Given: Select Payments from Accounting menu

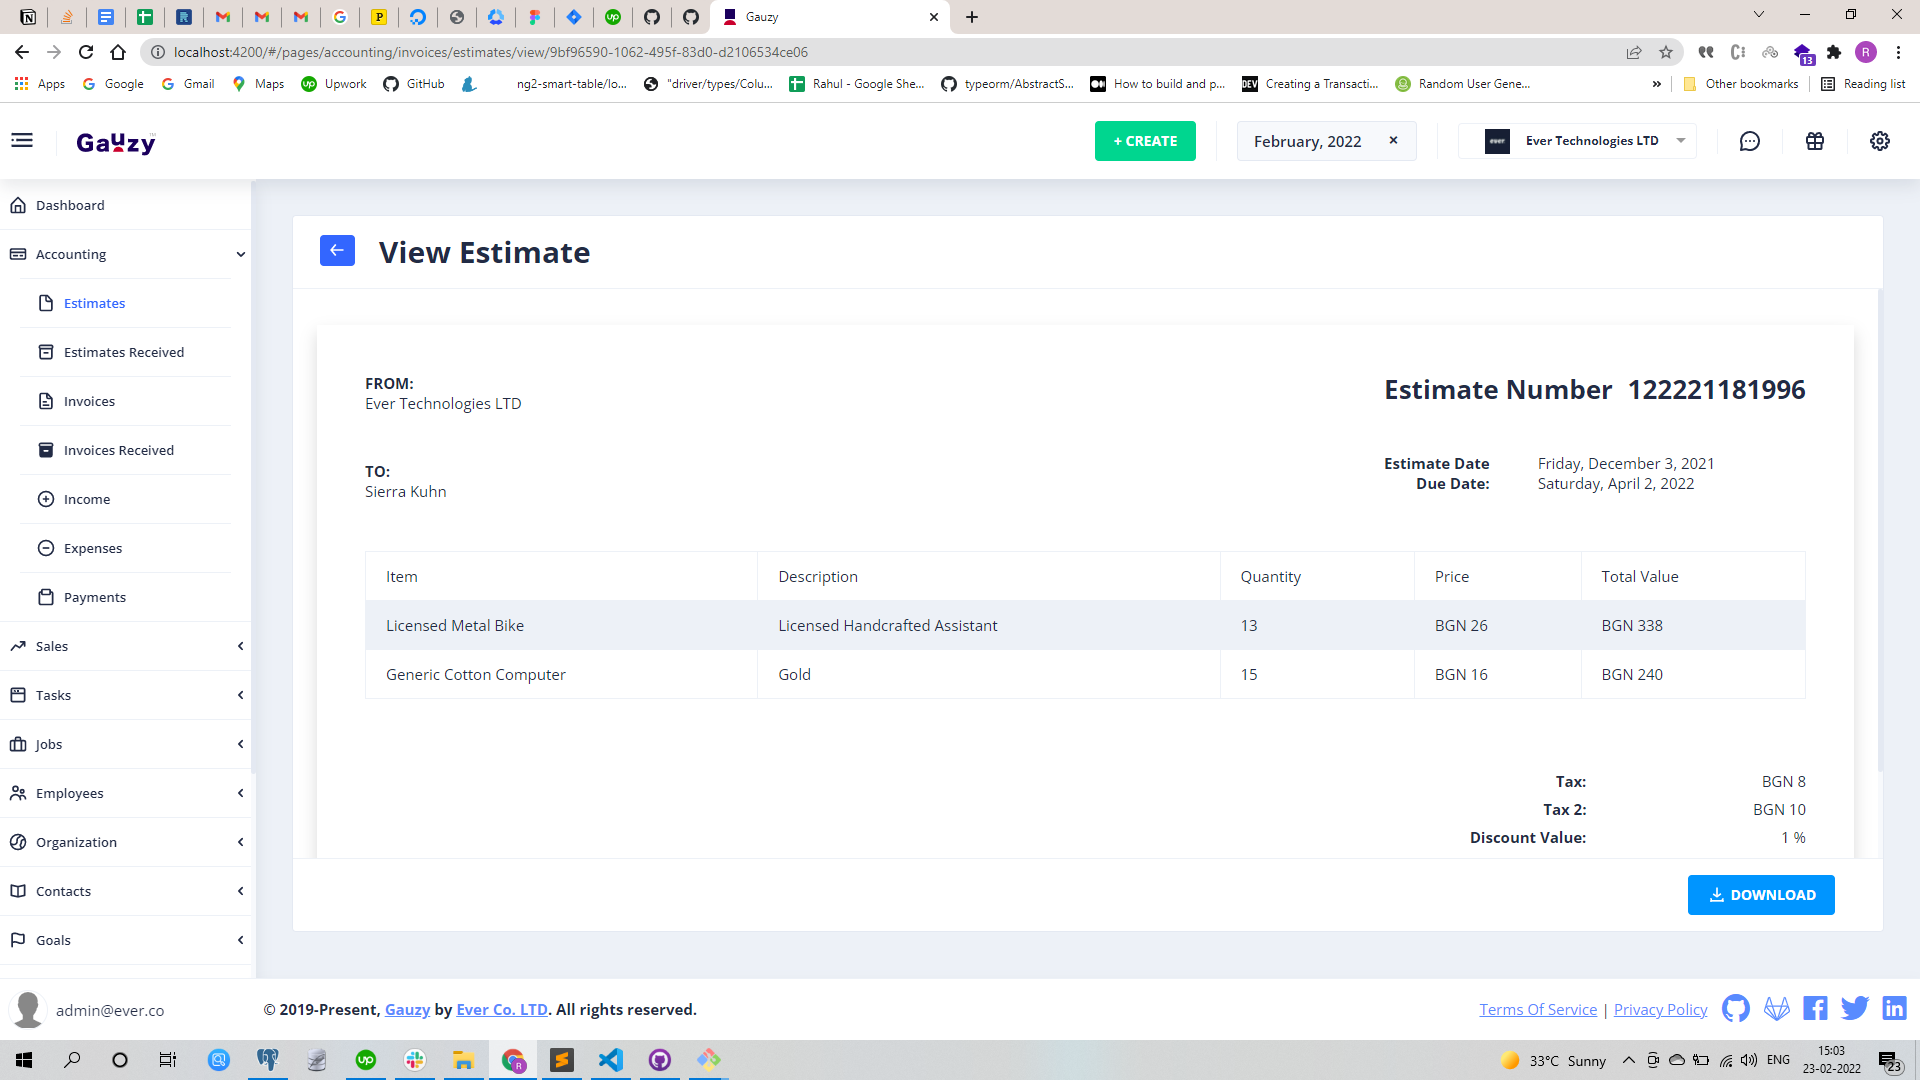Looking at the screenshot, I should 94,597.
